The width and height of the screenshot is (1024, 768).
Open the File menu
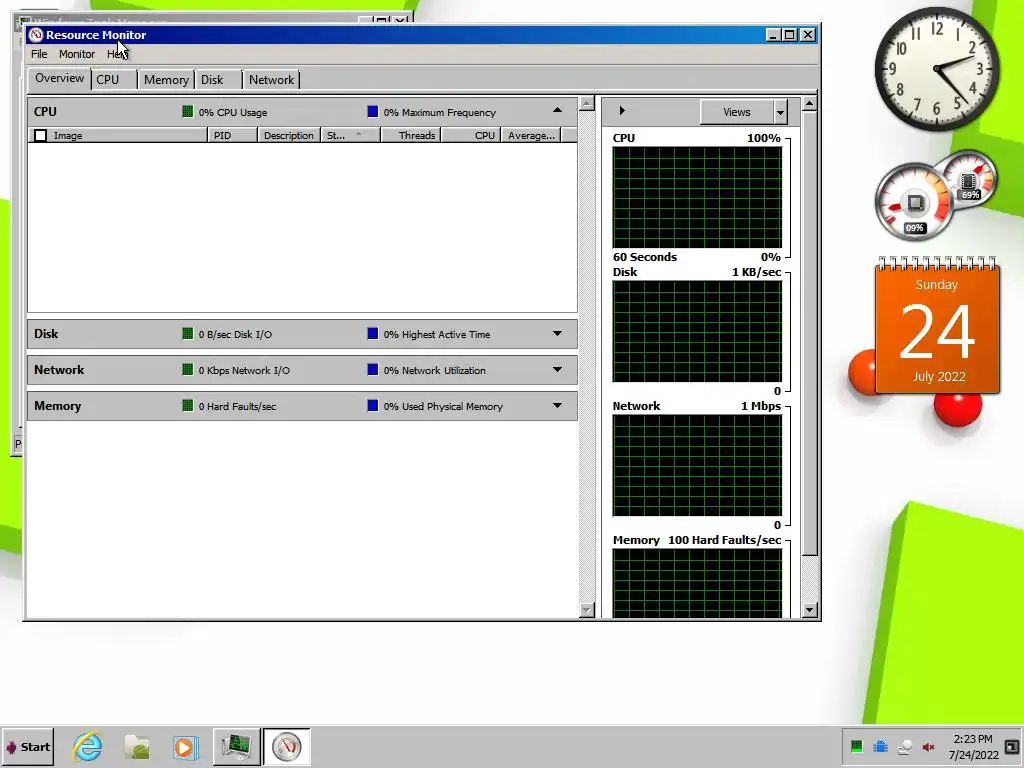point(39,54)
